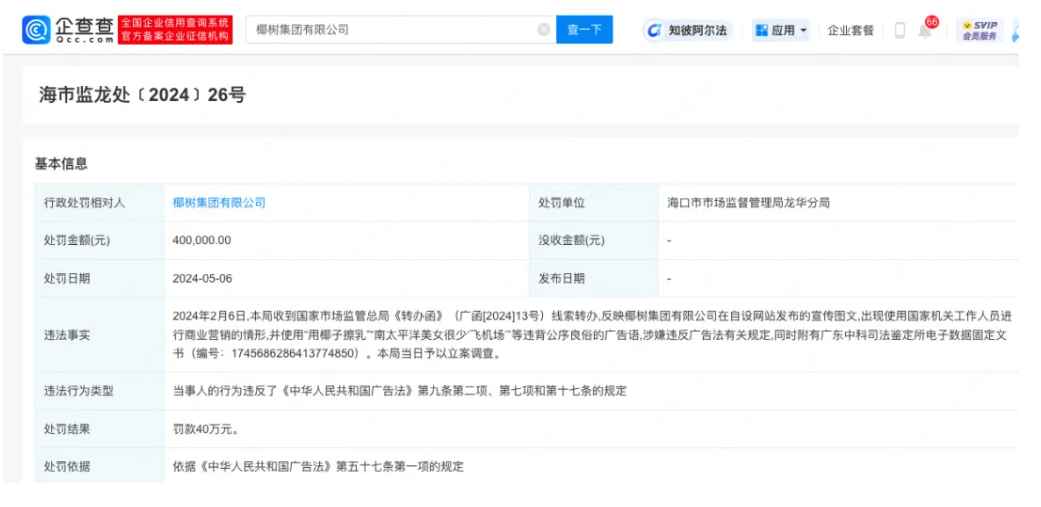
Task: Click the 违法事实 description text
Action: coord(590,334)
